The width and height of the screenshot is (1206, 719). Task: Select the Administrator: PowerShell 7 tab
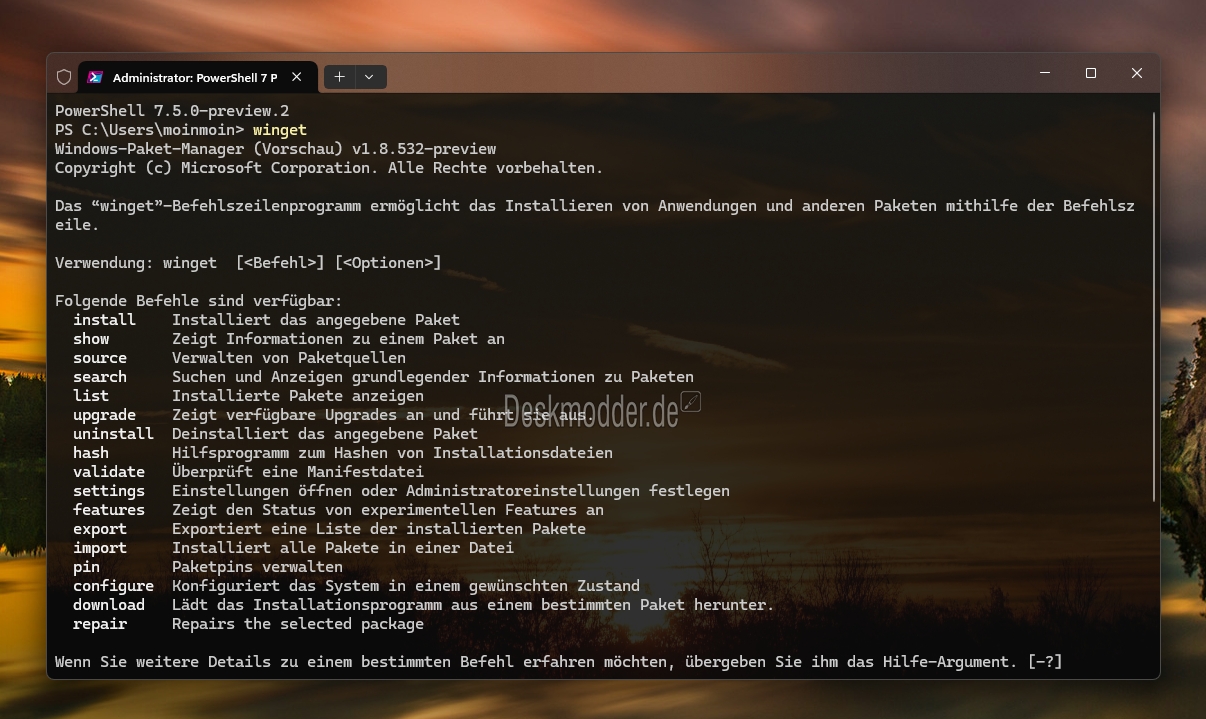[x=198, y=77]
